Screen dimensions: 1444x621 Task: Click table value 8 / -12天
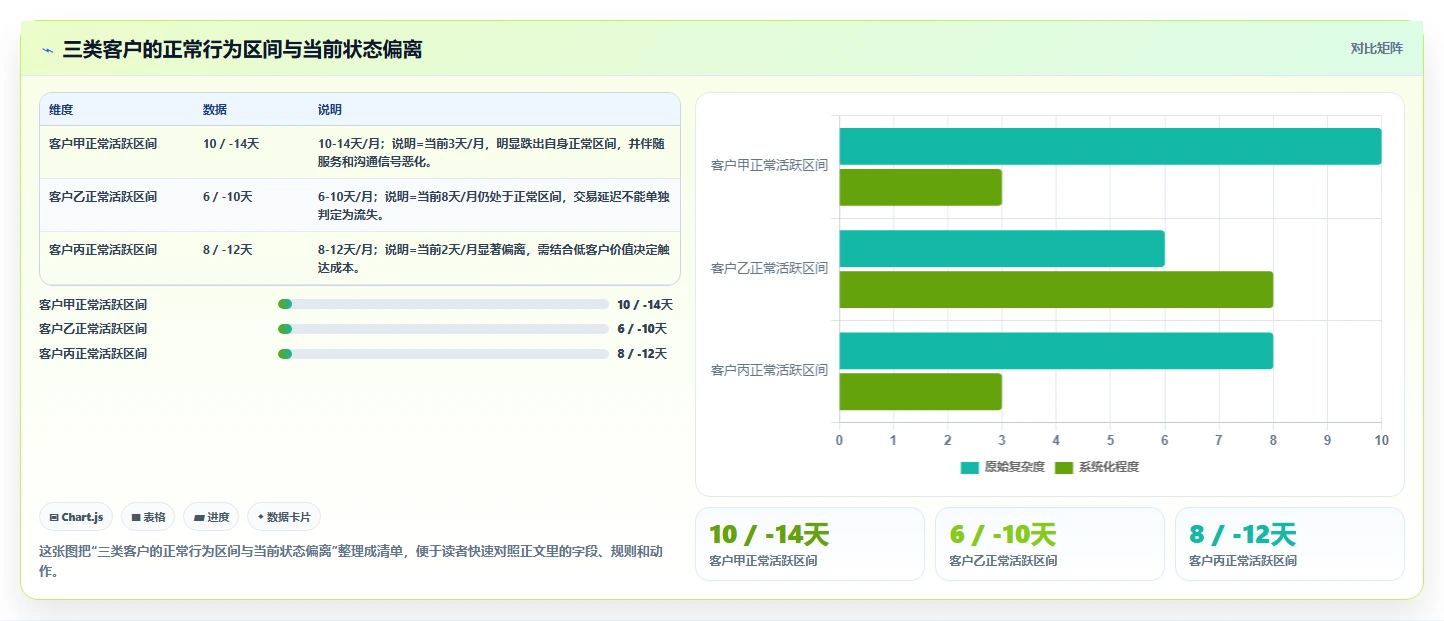click(x=228, y=250)
